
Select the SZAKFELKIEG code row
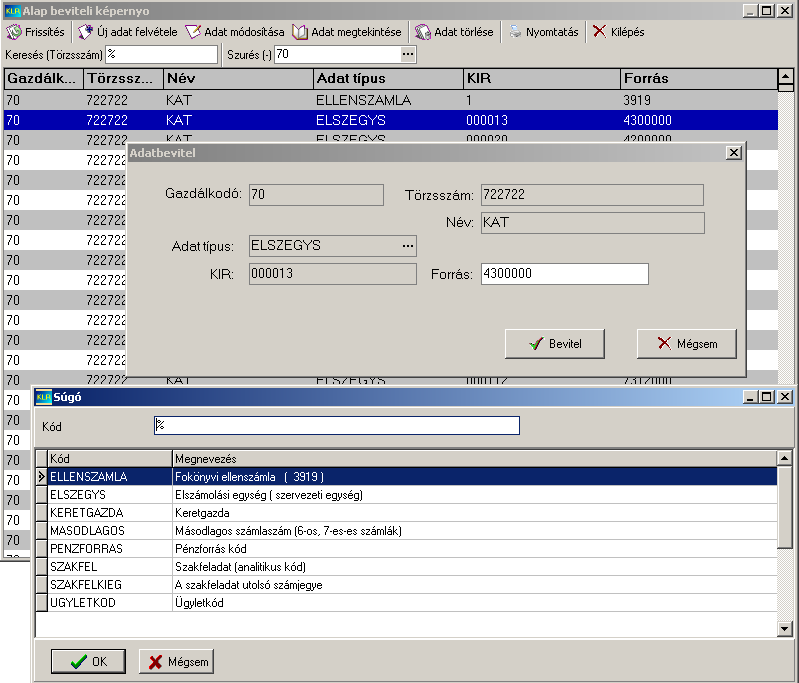click(413, 584)
